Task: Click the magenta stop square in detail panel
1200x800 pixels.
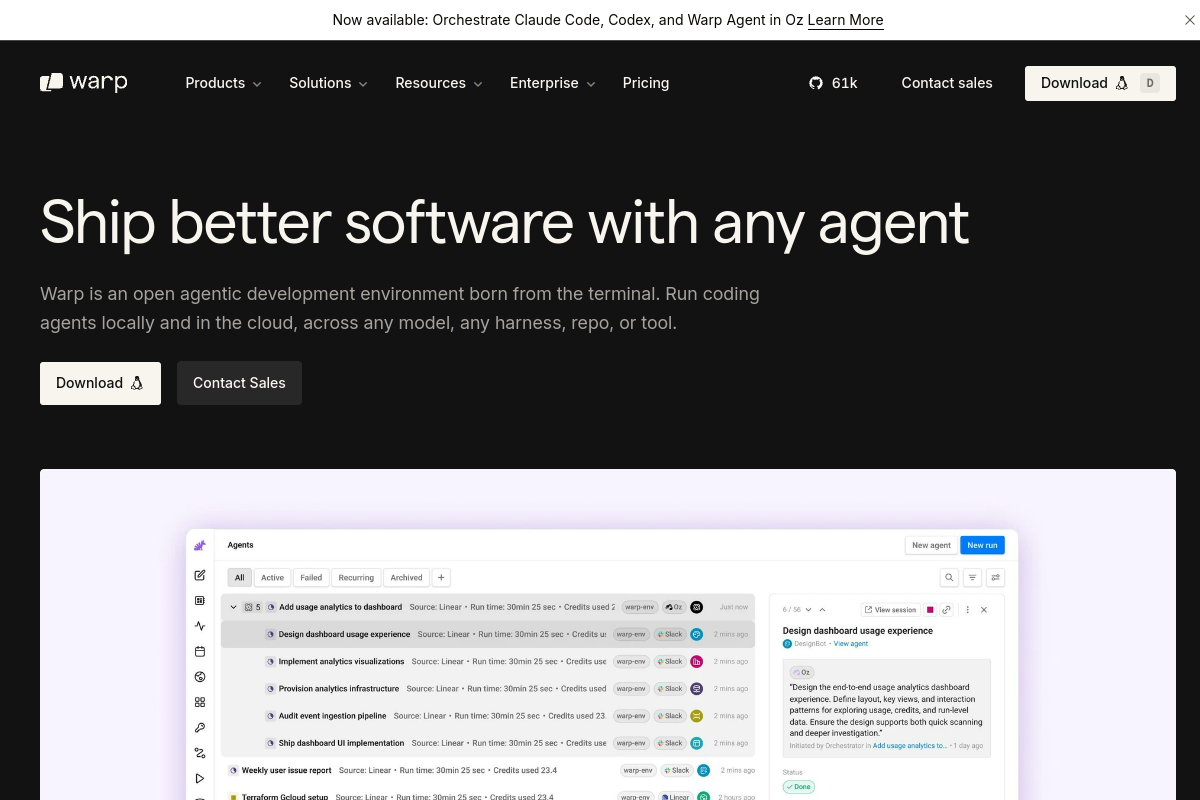Action: pyautogui.click(x=930, y=609)
